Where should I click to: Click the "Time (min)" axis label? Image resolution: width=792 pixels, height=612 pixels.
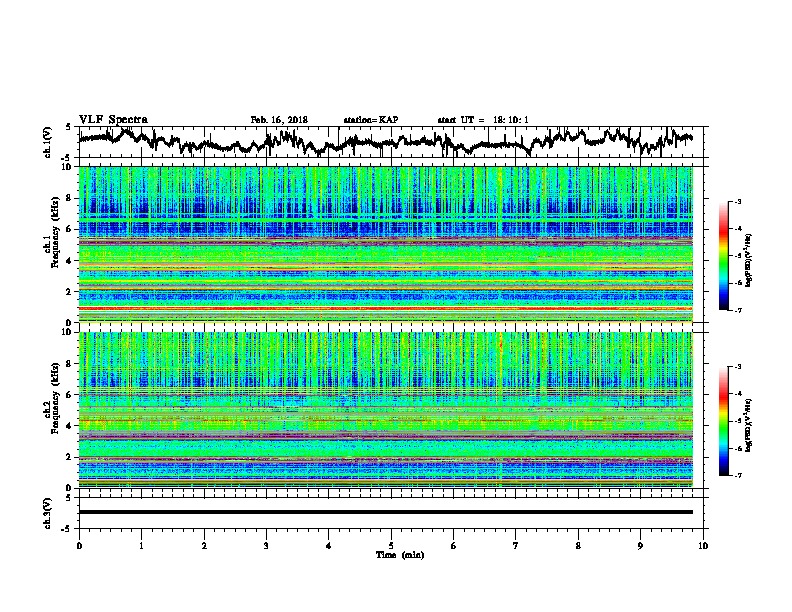click(x=400, y=555)
